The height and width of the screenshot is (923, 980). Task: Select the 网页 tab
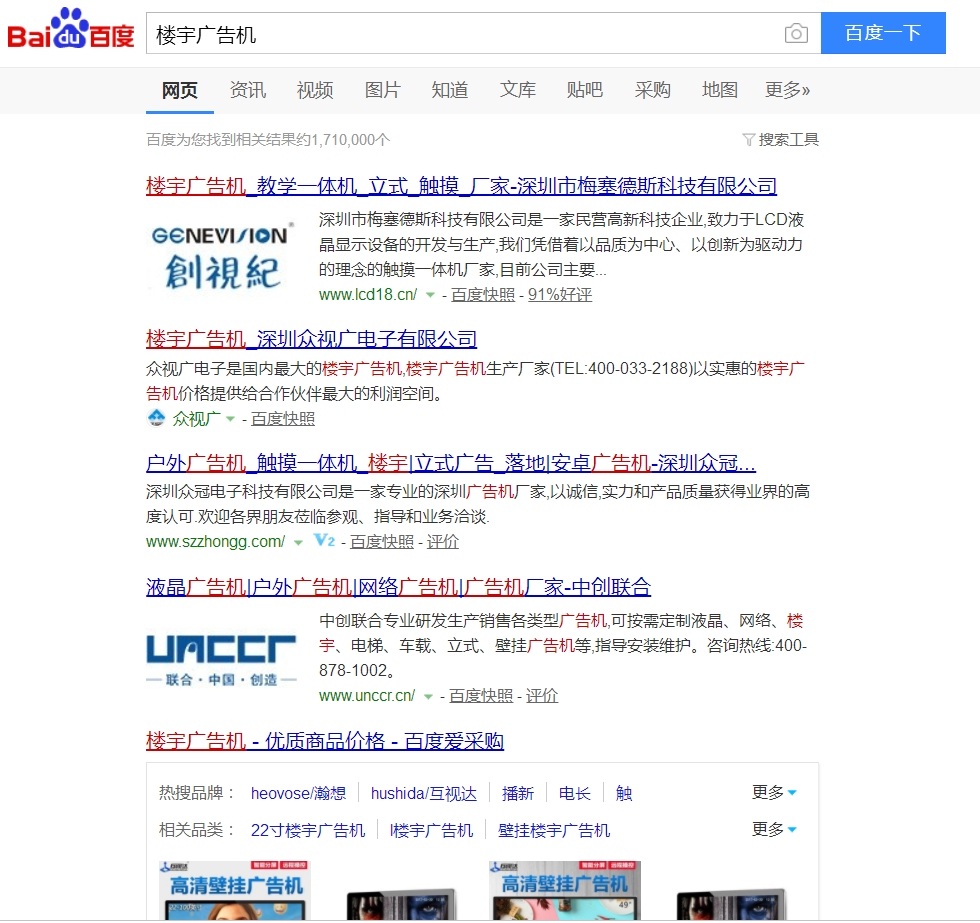pos(179,91)
